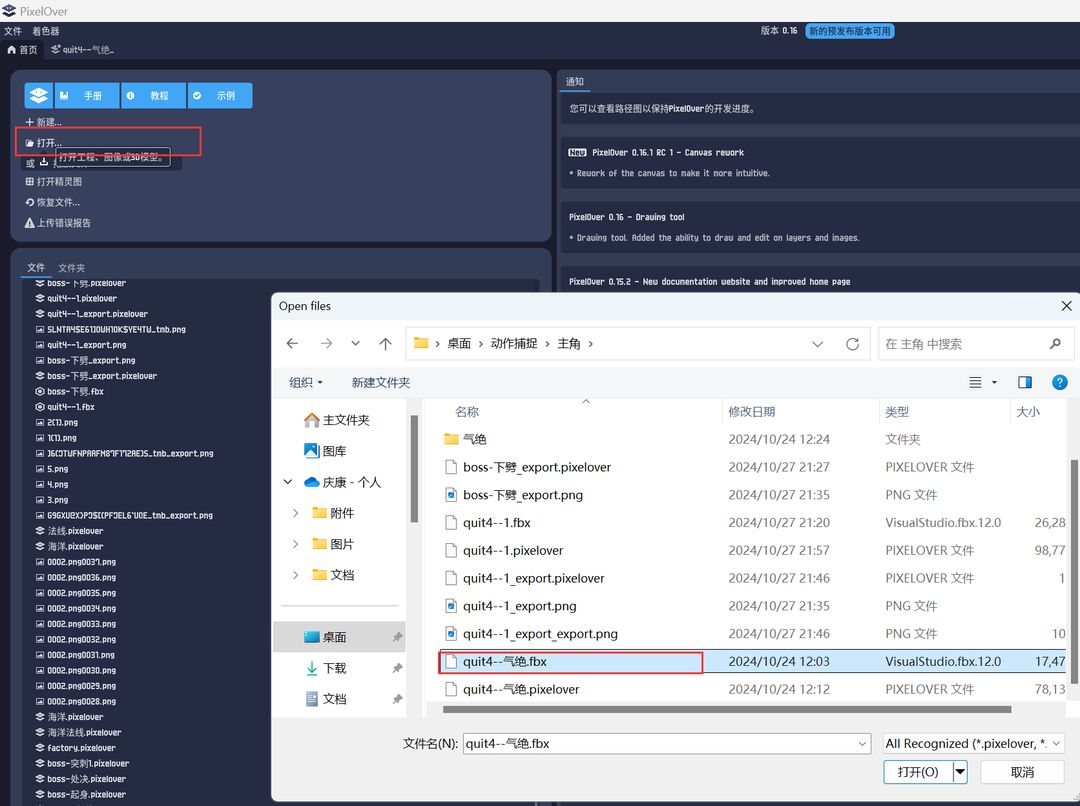Click 打开(O) button
The height and width of the screenshot is (806, 1080).
coord(918,772)
